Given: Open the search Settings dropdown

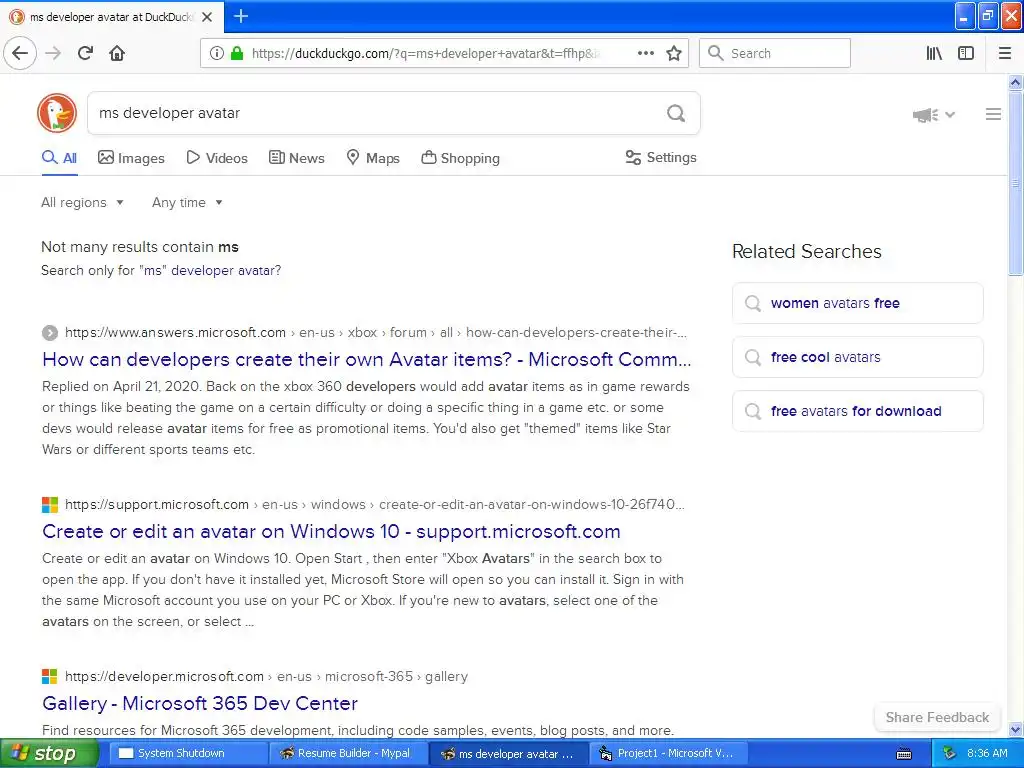Looking at the screenshot, I should [661, 157].
